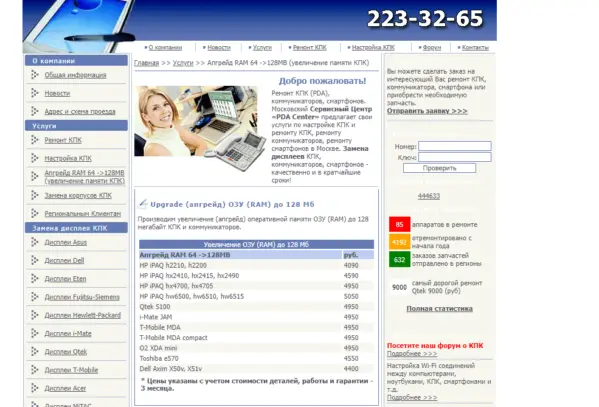
Task: Click the 'Отправить заявку >>>' link
Action: 427,111
